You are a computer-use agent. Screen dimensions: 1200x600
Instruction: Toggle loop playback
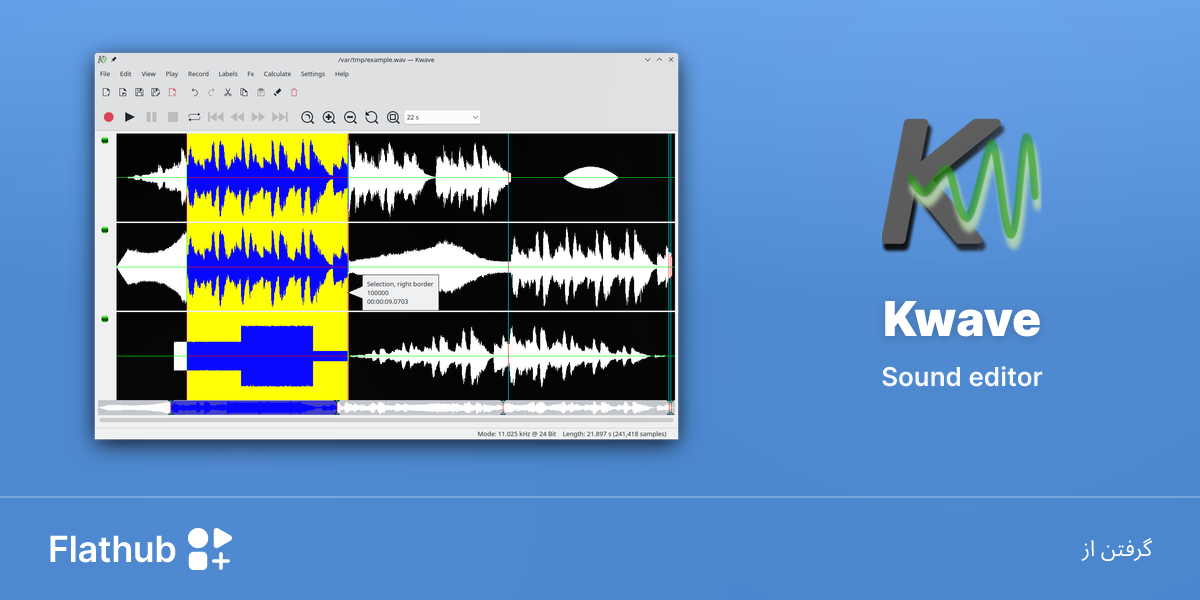pos(194,117)
